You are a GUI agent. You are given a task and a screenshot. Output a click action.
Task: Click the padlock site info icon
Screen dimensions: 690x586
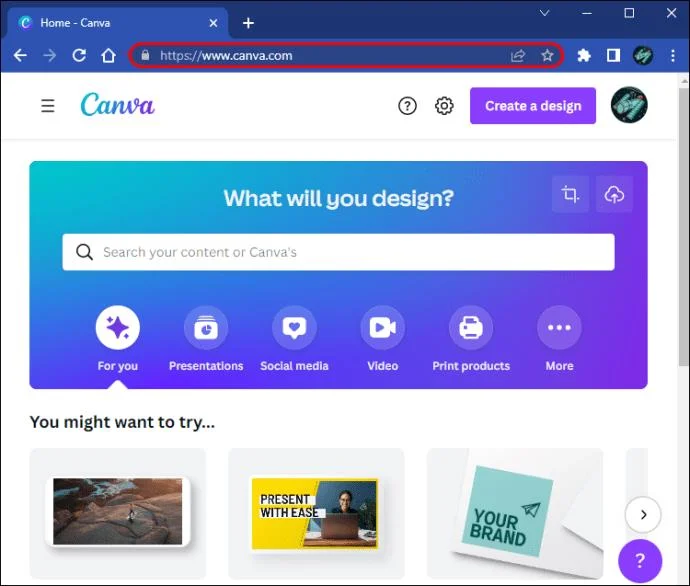145,55
